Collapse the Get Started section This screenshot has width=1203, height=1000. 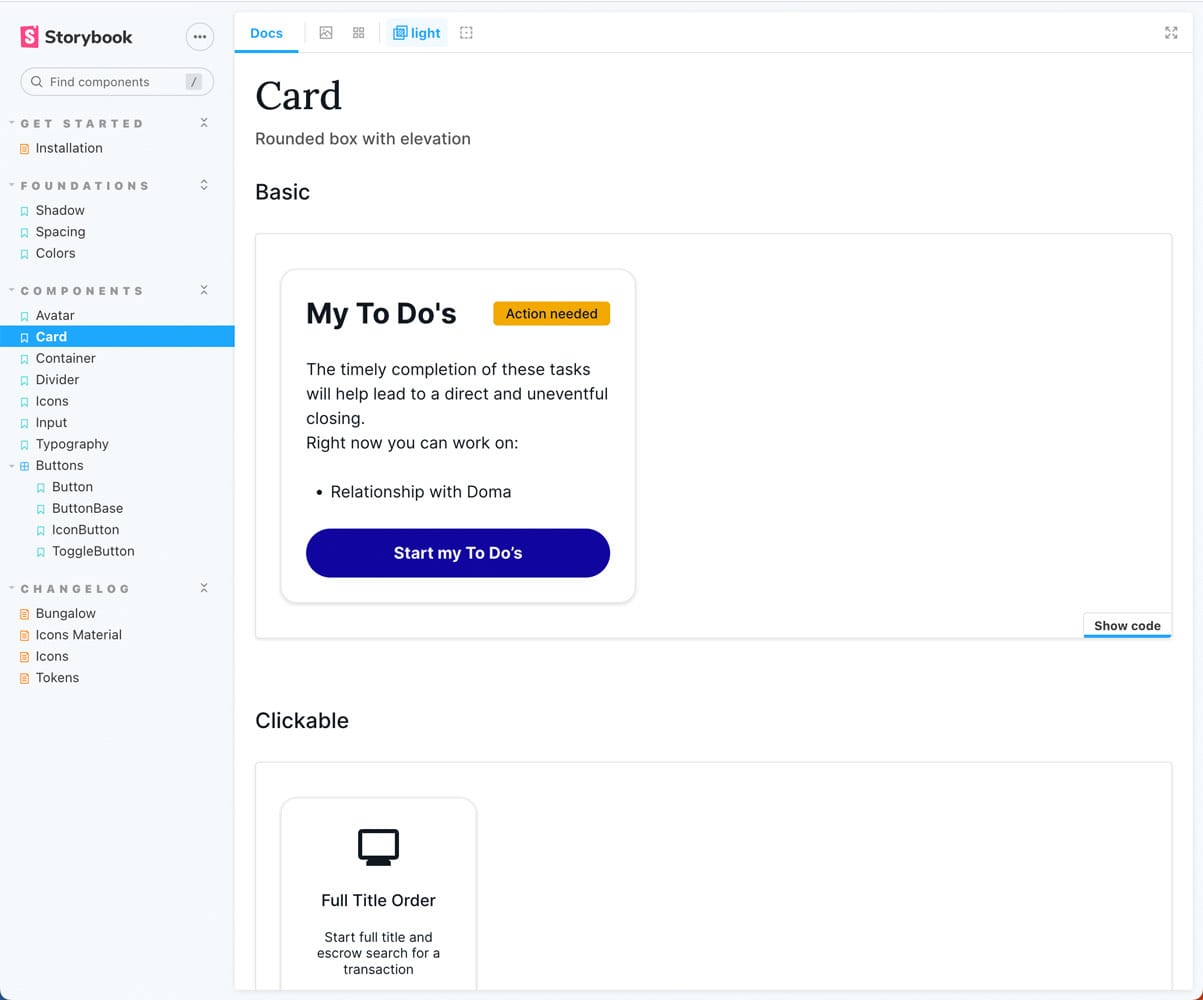pos(204,123)
